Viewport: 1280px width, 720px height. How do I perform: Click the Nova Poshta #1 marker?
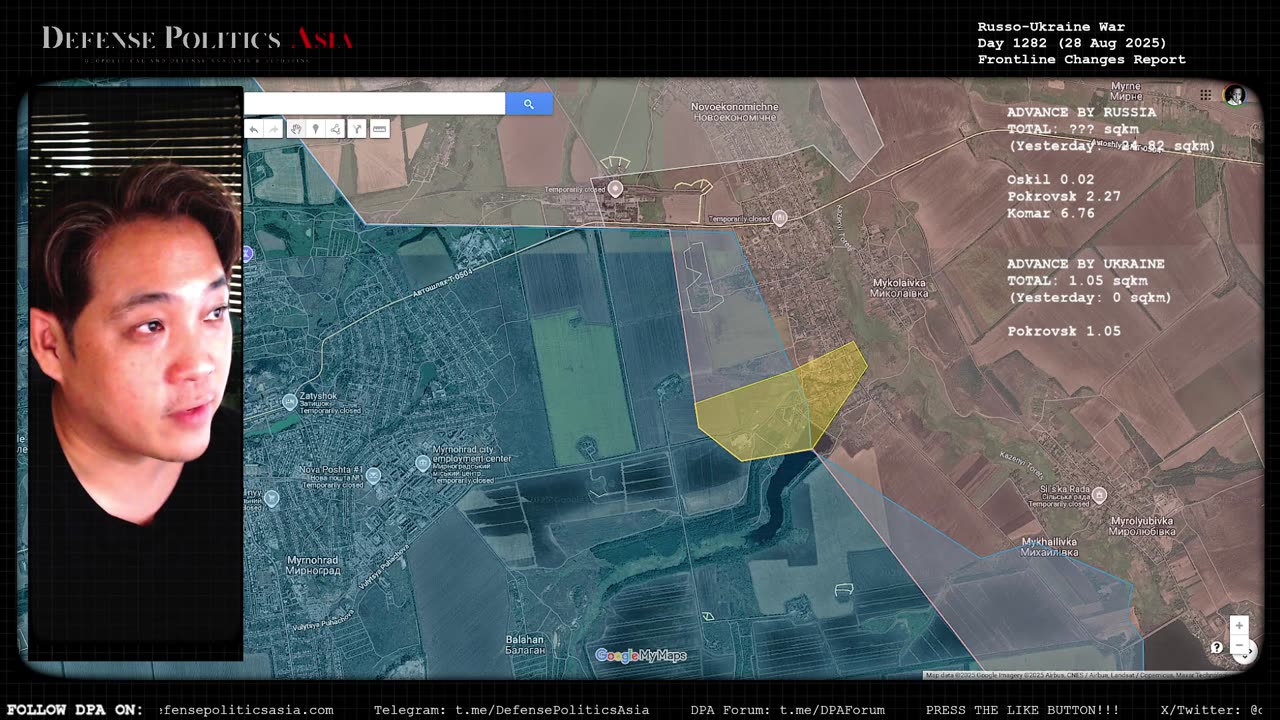coord(373,475)
